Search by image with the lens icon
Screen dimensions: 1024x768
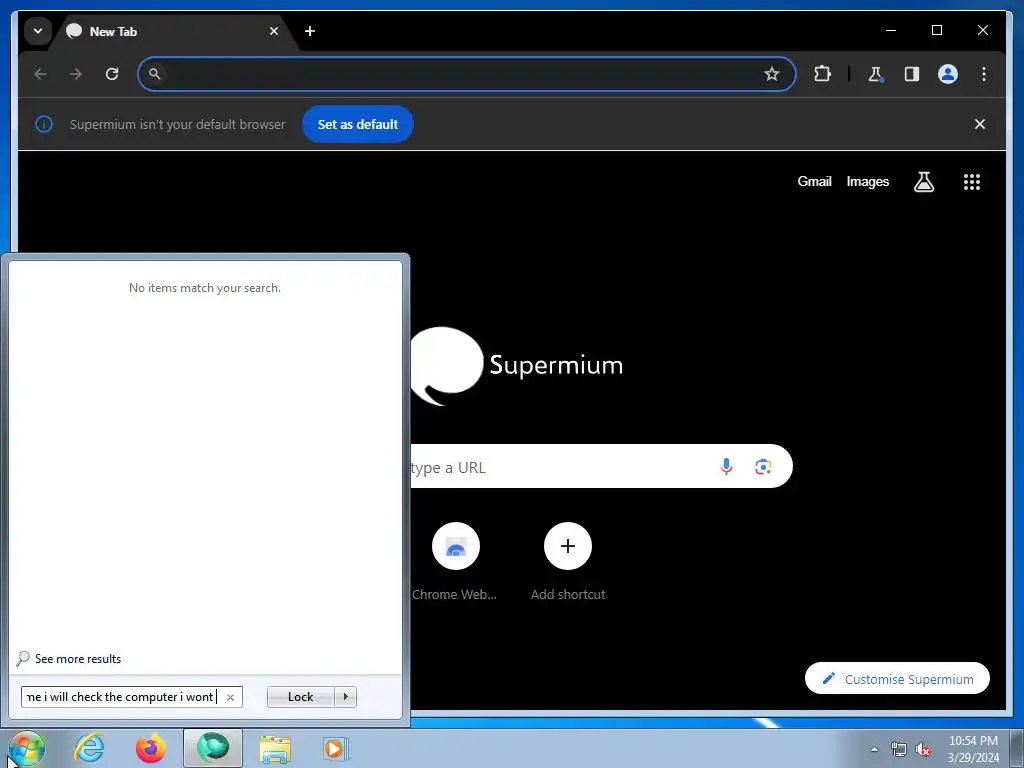point(763,466)
